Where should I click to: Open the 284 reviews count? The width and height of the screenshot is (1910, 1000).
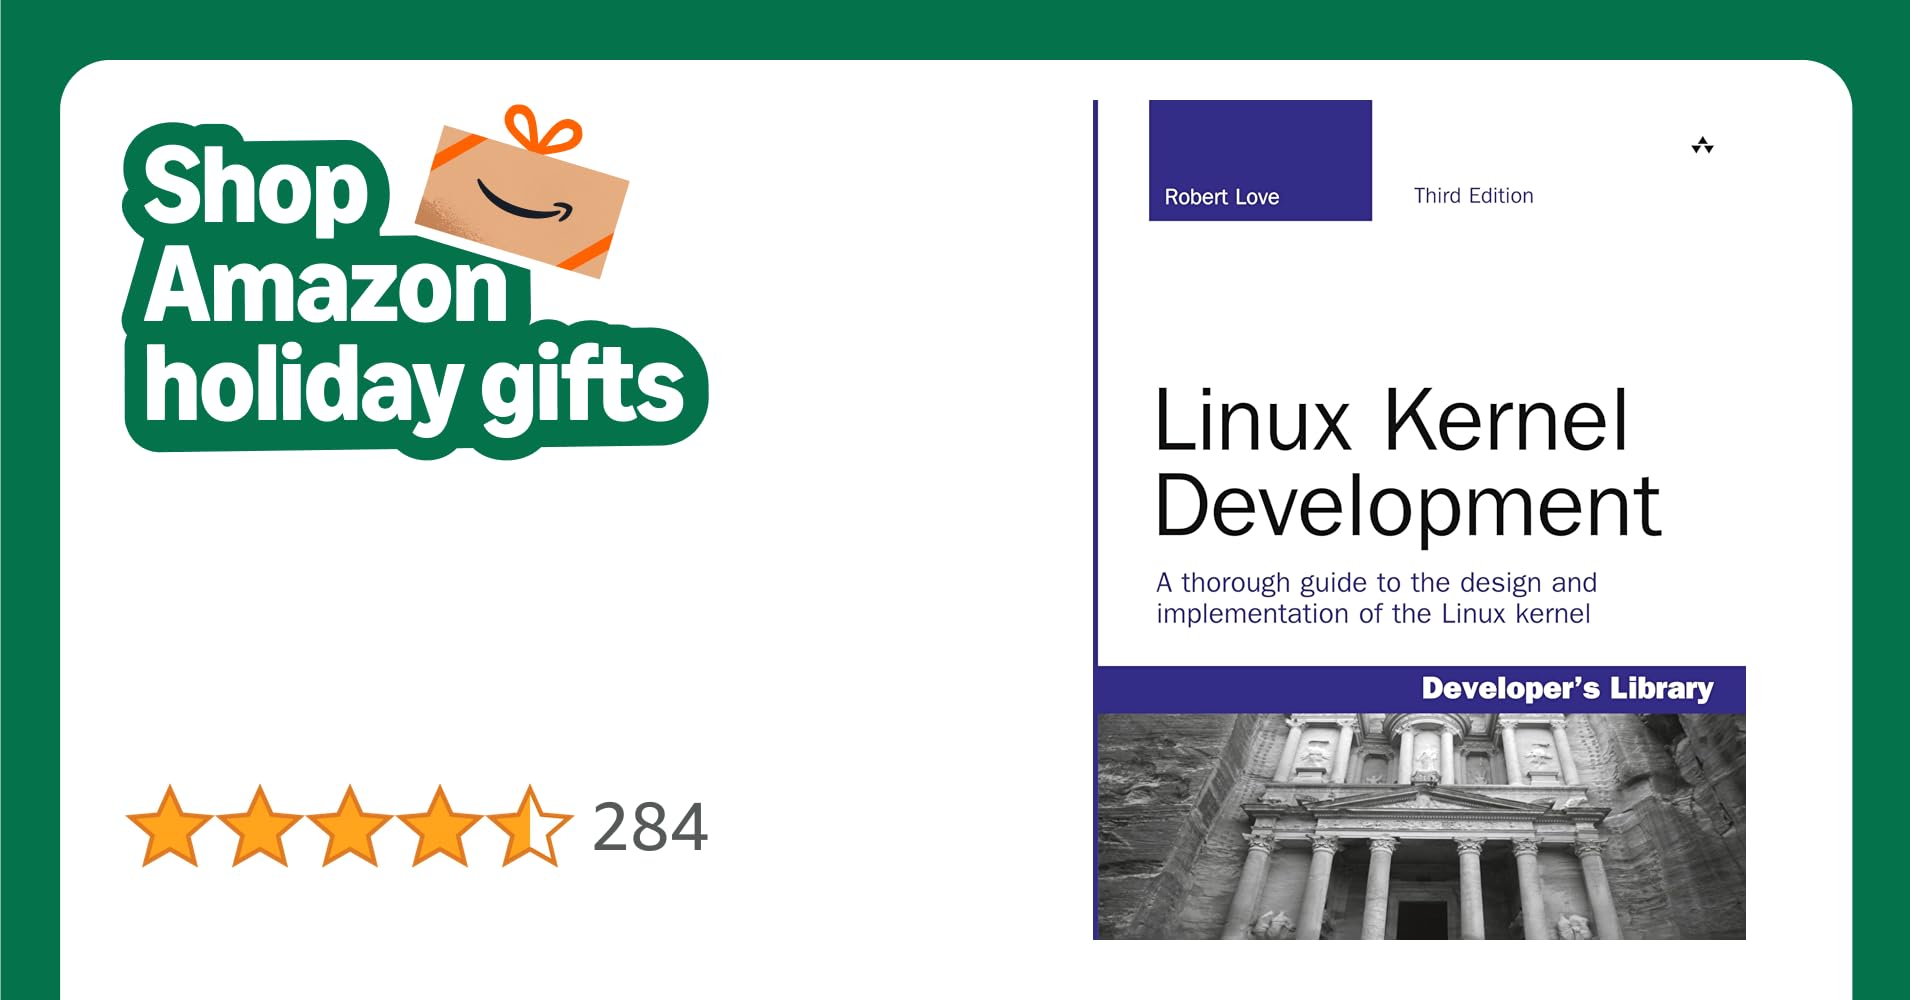click(x=650, y=827)
